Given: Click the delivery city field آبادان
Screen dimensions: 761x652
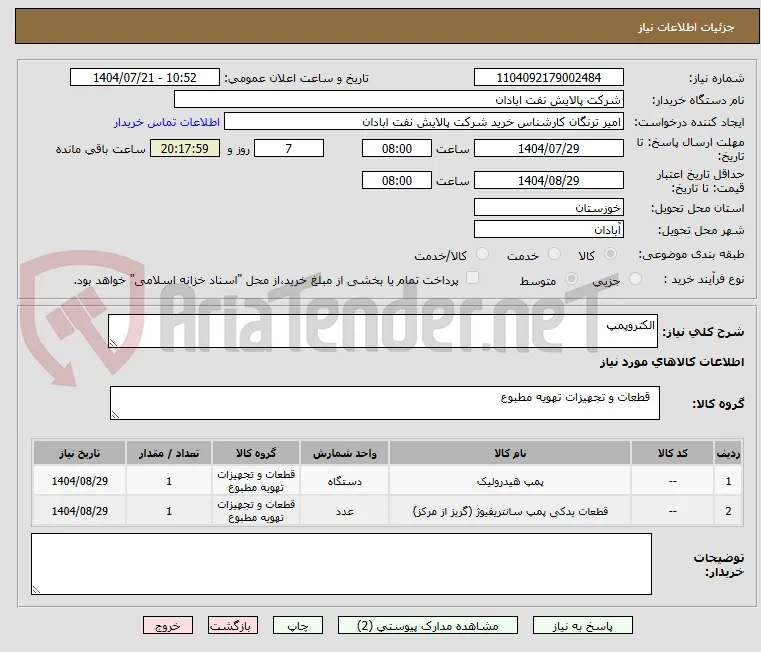Looking at the screenshot, I should (x=548, y=230).
